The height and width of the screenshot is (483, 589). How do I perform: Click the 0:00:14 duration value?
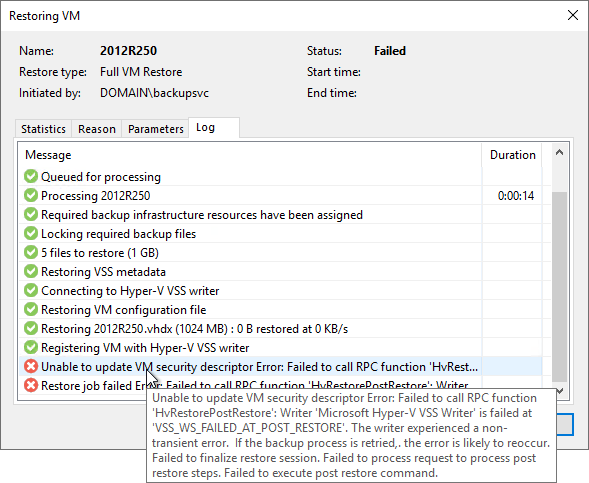(x=516, y=196)
